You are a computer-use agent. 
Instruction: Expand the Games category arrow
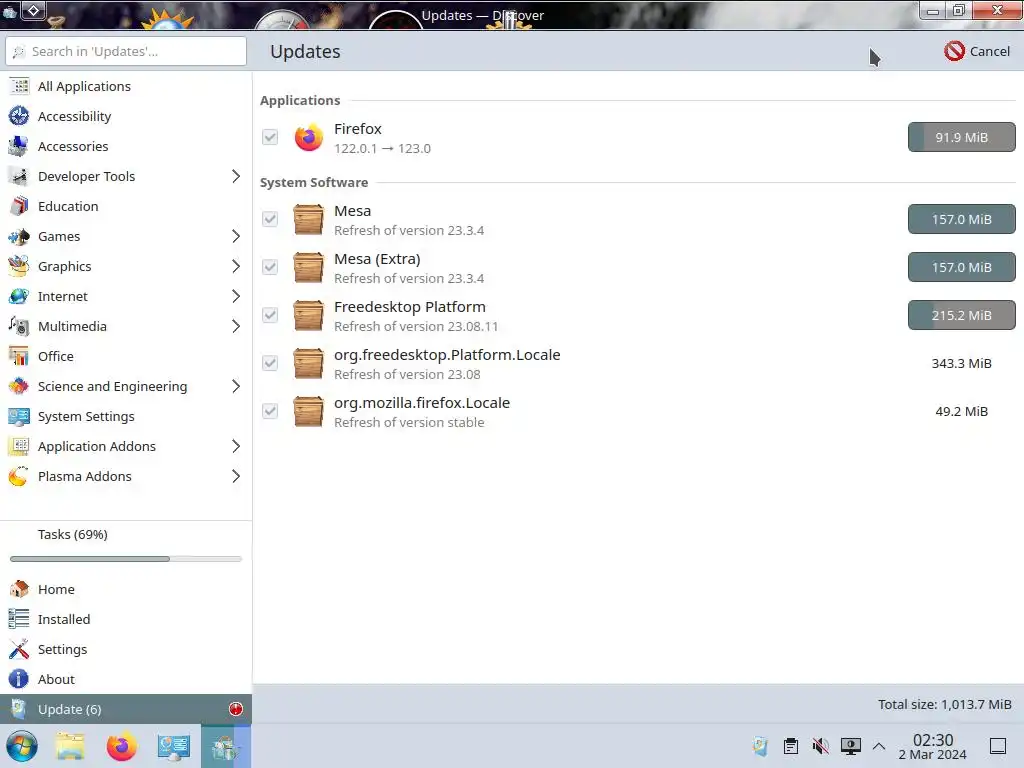[x=236, y=236]
